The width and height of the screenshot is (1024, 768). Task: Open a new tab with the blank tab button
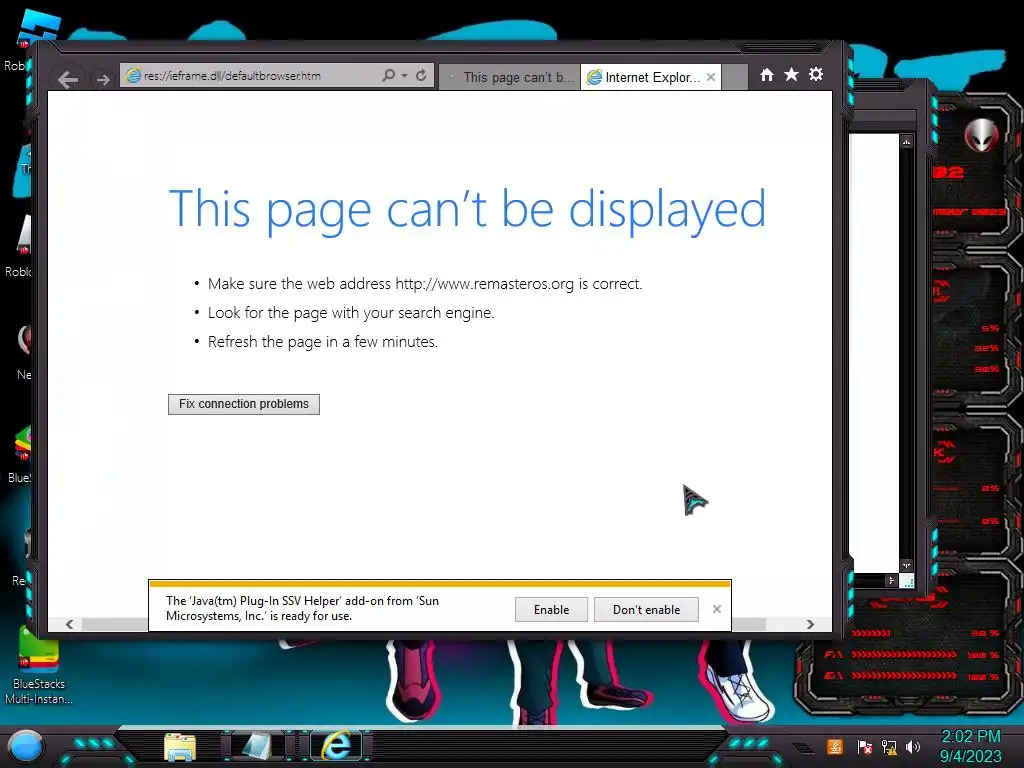[x=735, y=77]
